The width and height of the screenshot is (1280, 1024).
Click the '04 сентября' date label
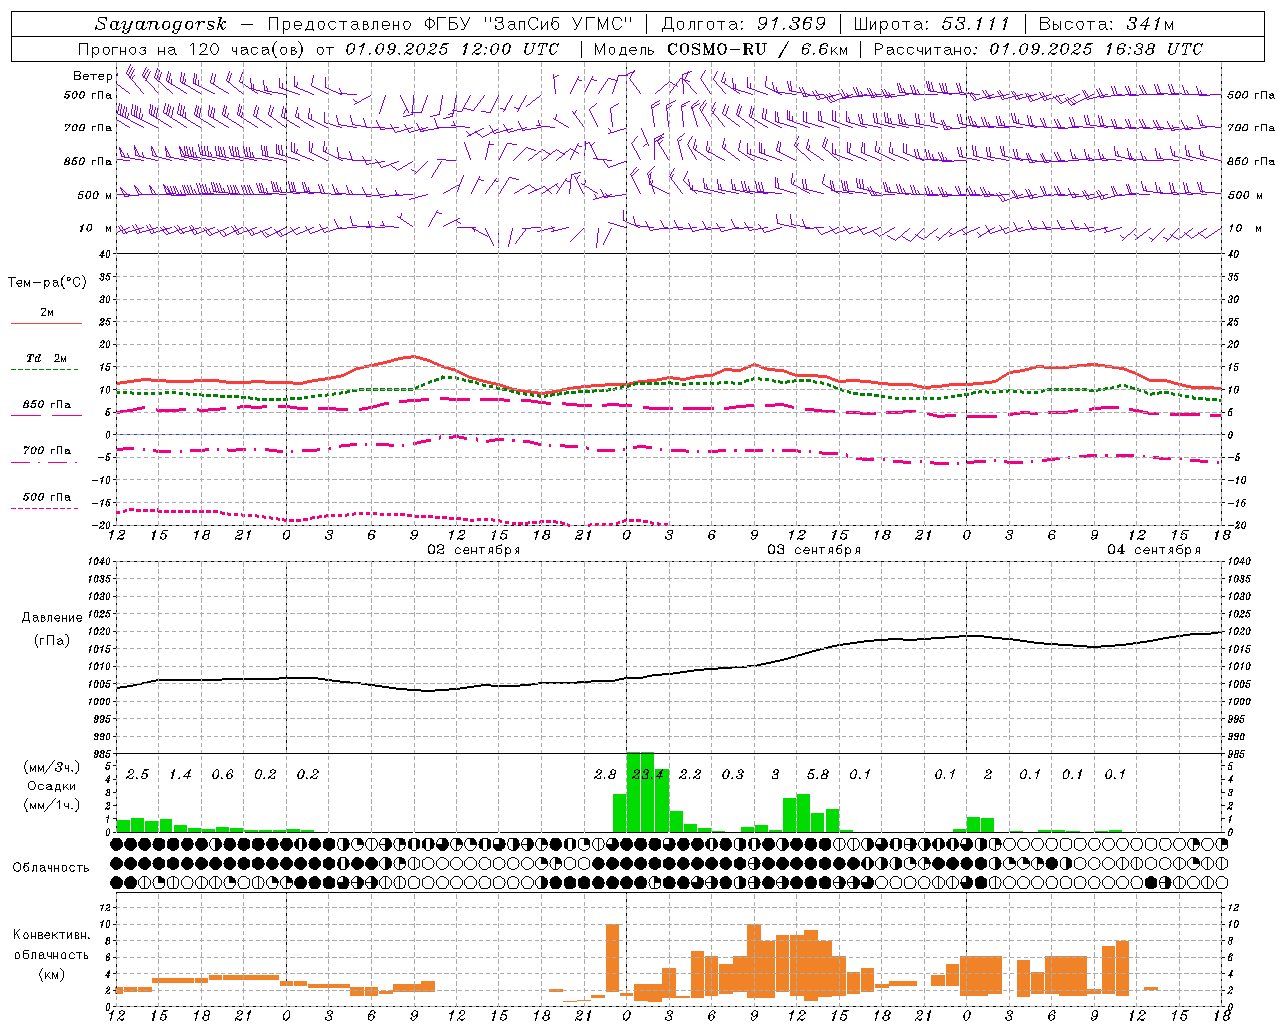pyautogui.click(x=1154, y=550)
